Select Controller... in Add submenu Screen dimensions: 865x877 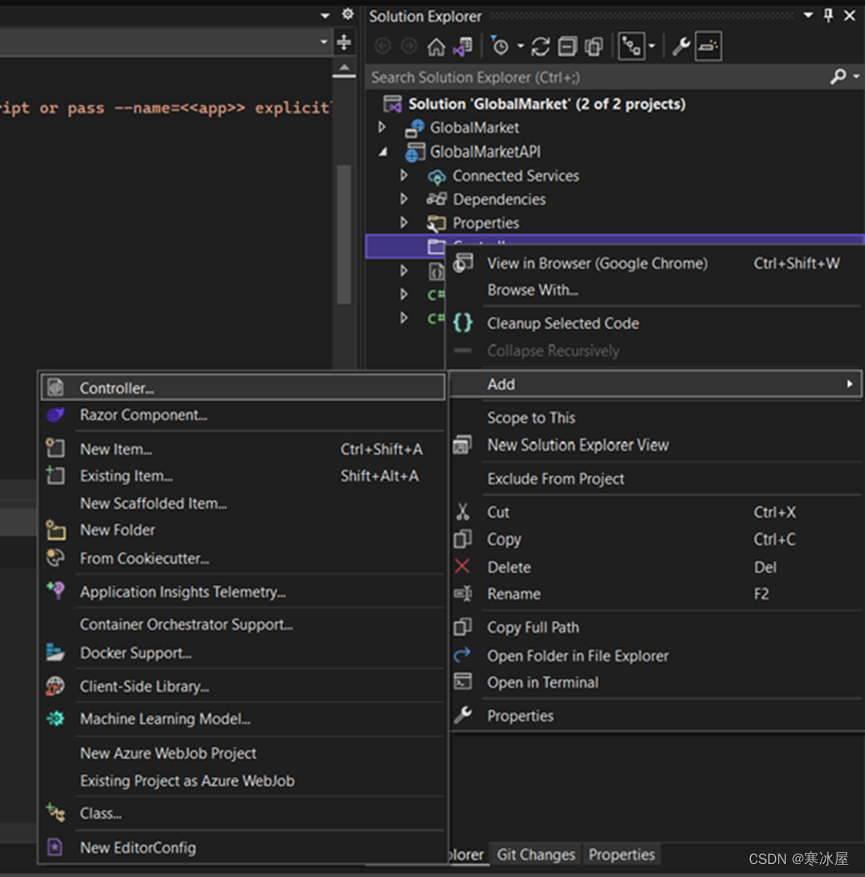pos(243,388)
